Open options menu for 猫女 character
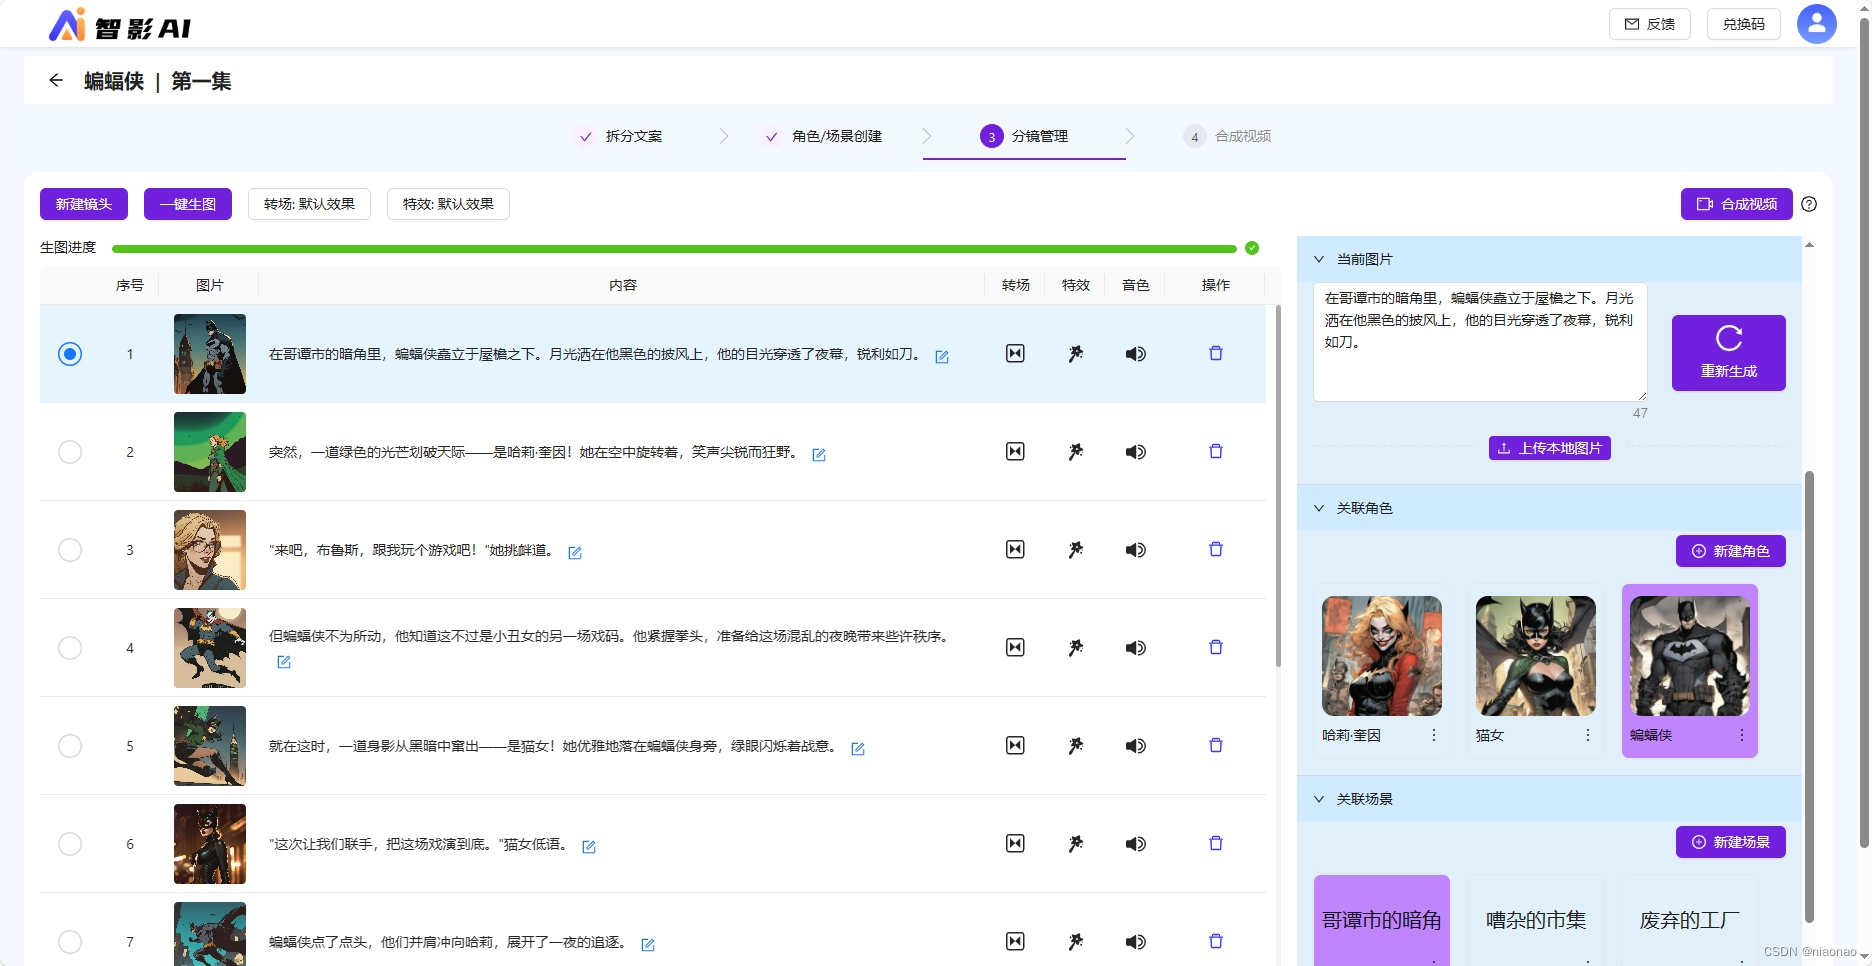The image size is (1872, 966). (x=1588, y=735)
